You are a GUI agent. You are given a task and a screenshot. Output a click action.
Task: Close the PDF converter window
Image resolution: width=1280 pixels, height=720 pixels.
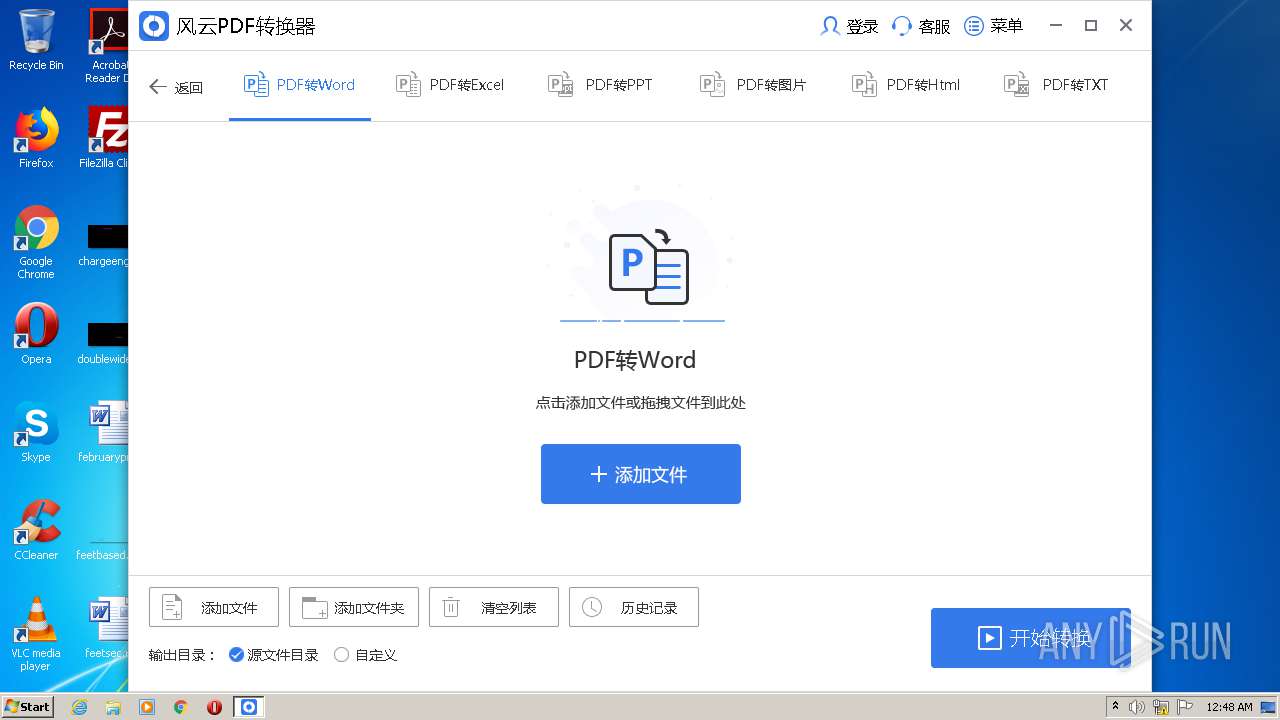(x=1126, y=26)
